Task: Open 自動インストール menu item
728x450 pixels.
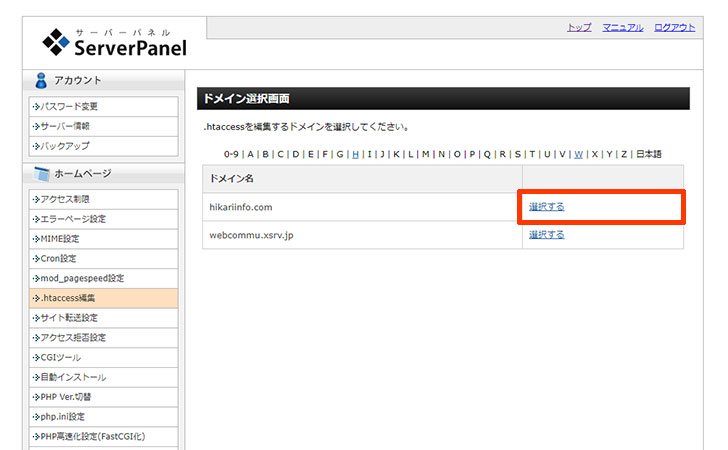Action: pos(103,377)
